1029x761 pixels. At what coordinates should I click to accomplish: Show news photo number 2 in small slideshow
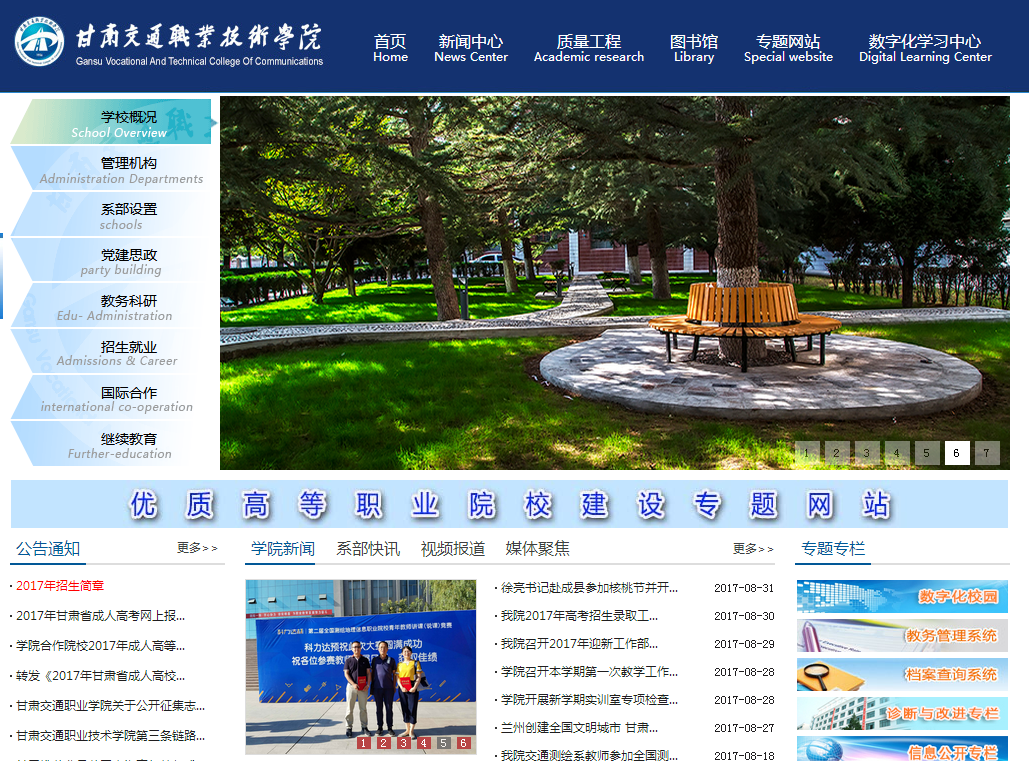pos(383,743)
